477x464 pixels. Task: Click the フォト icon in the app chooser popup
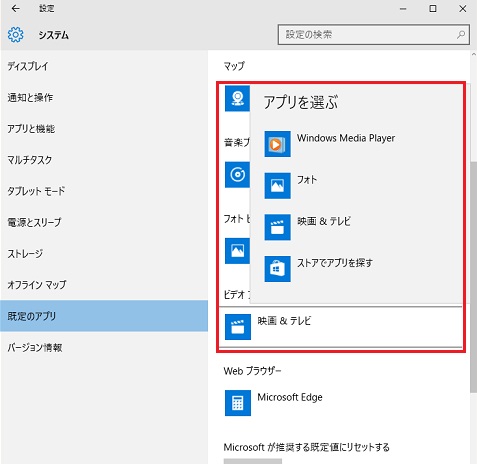click(x=277, y=186)
